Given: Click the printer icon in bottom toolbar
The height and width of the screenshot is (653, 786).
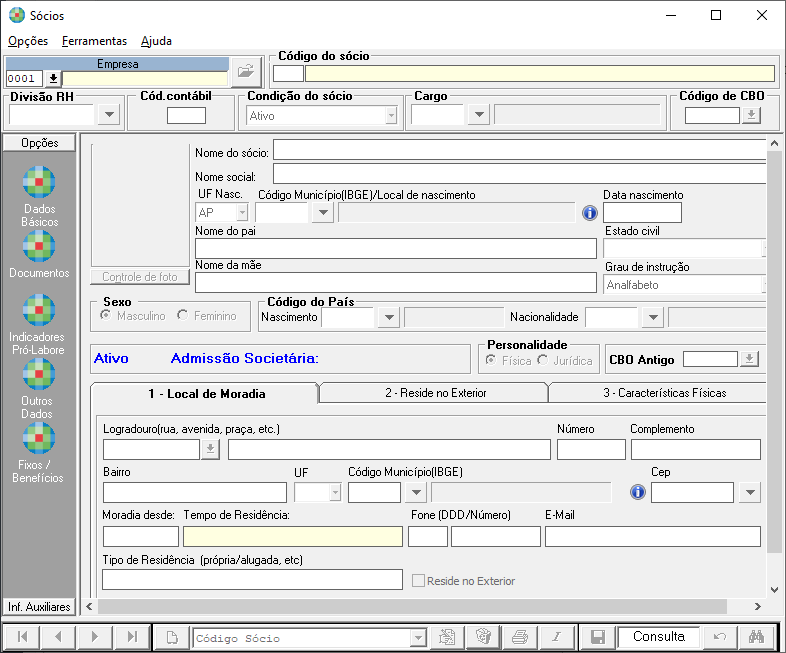Looking at the screenshot, I should tap(520, 637).
